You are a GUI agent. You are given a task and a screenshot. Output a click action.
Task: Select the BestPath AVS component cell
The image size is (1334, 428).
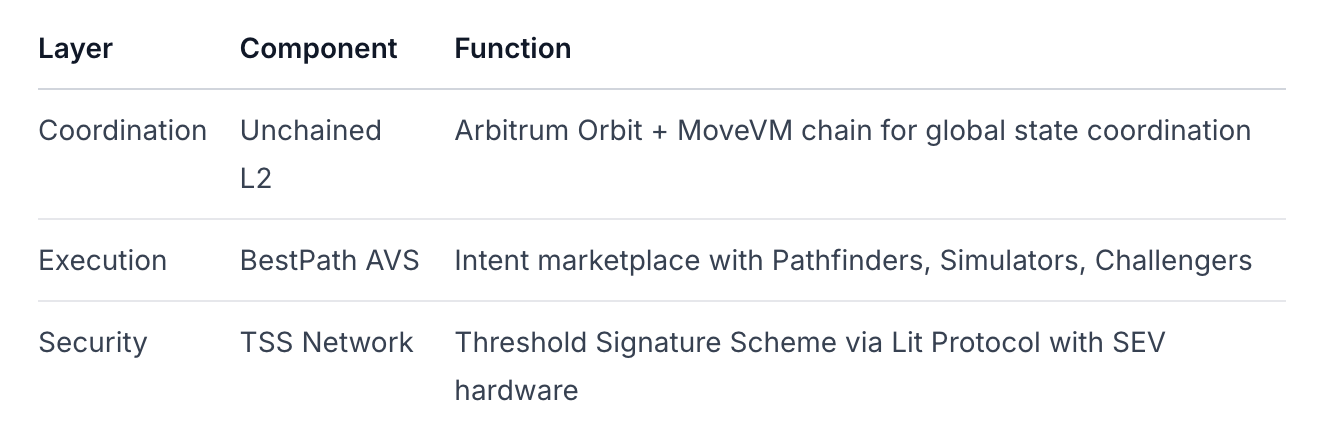point(329,261)
